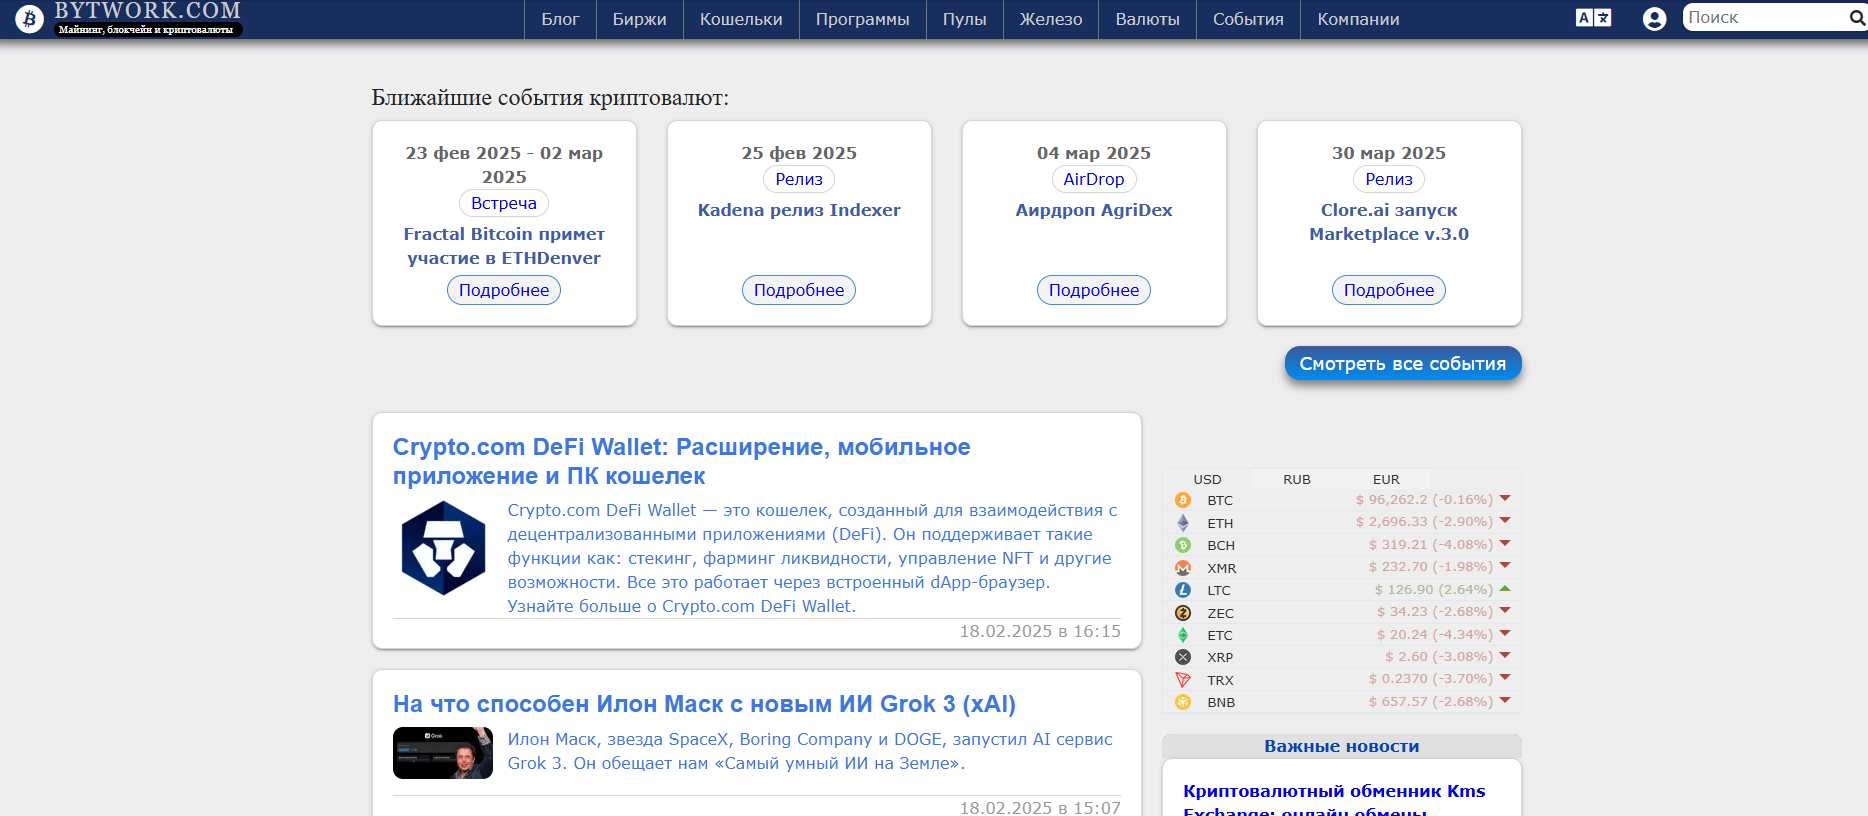The width and height of the screenshot is (1868, 816).
Task: Click ETH price $ 2,696.33 value
Action: [1424, 521]
